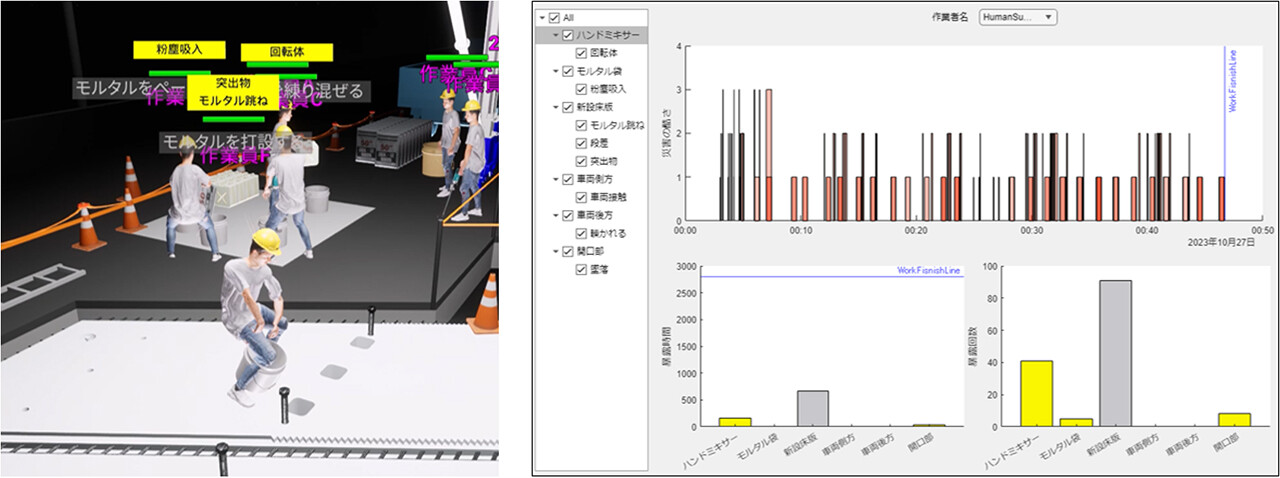Click the ハンドミキサー bar in 暴露回数 chart

click(1036, 393)
